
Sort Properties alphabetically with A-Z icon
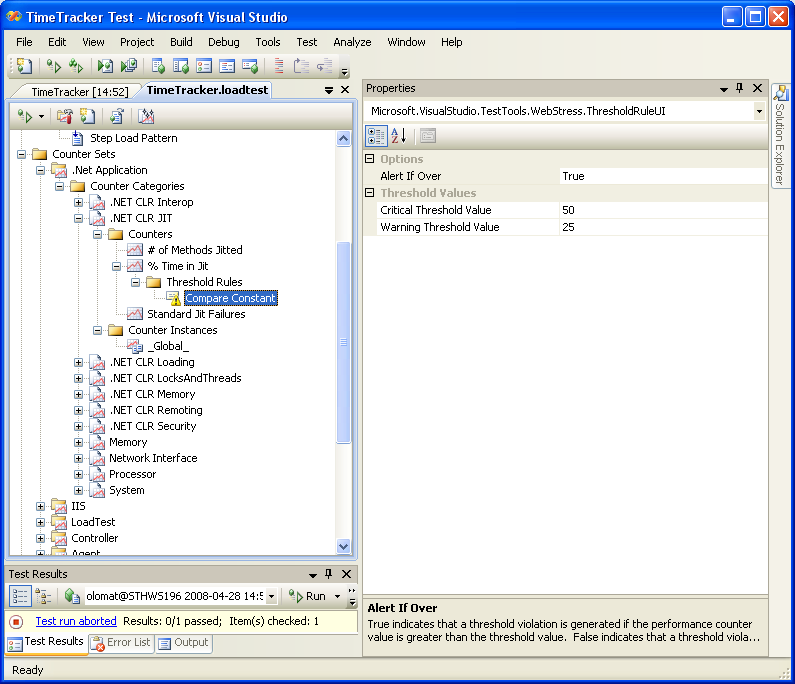(399, 136)
